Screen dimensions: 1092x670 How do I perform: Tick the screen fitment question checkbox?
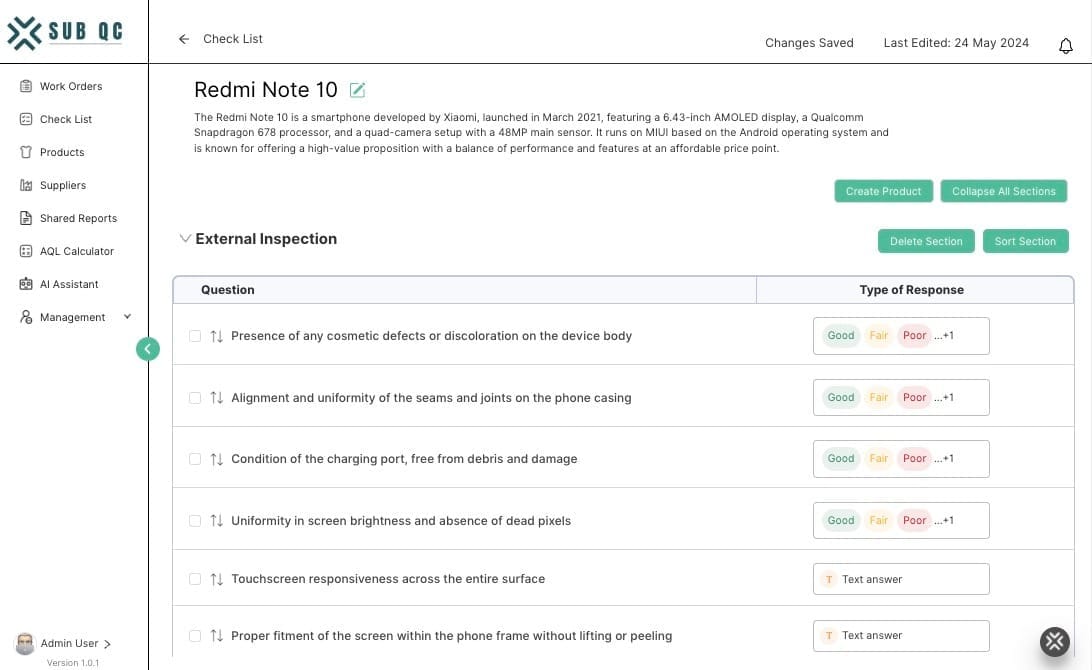click(195, 636)
